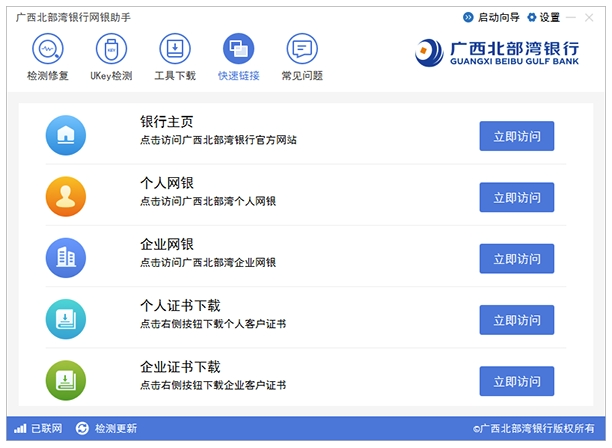Viewport: 612px width, 448px height.
Task: Click description 点击访问广西北部湾个人网银
Action: pyautogui.click(x=208, y=201)
